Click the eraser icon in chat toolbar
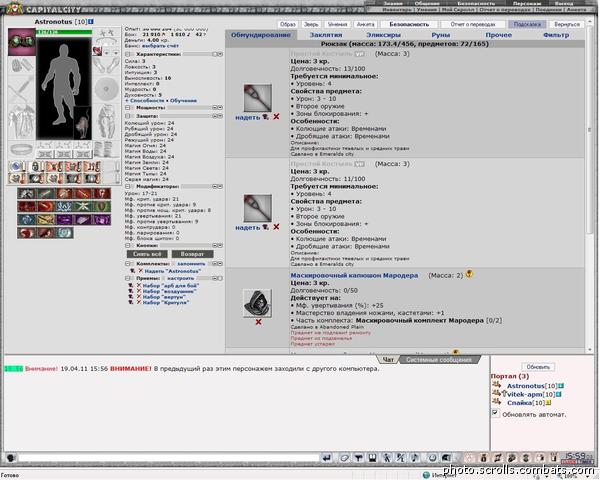This screenshot has height=480, width=600. point(344,458)
